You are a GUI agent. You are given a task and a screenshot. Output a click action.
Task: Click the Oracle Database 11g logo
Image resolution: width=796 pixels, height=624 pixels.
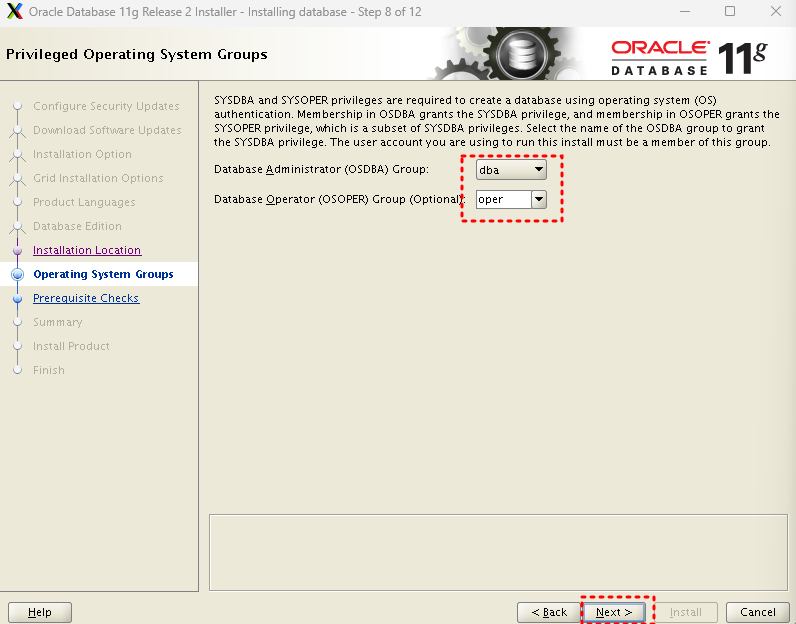pos(689,58)
